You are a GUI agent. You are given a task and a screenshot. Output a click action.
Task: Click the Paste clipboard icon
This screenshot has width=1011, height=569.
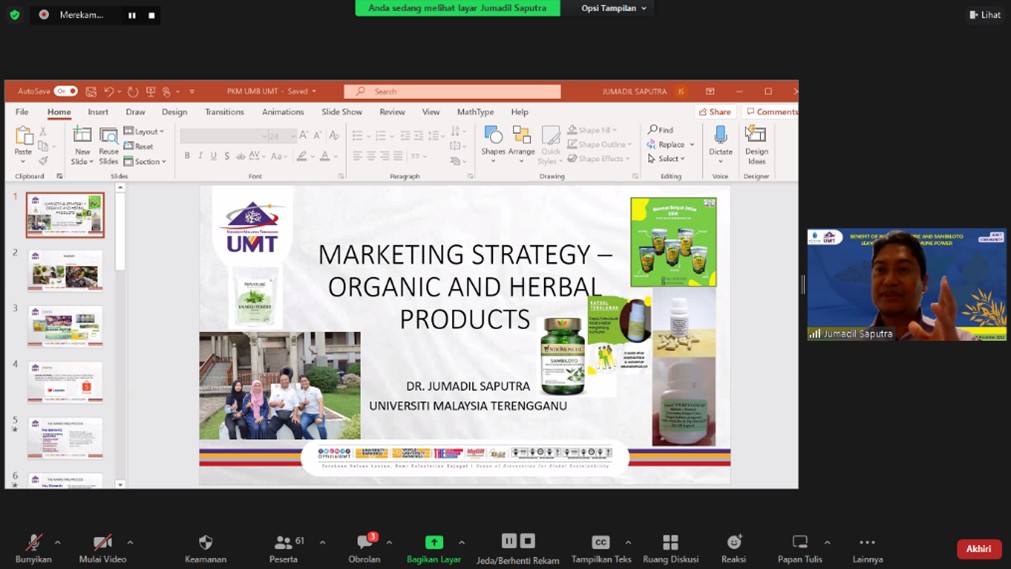tap(23, 135)
